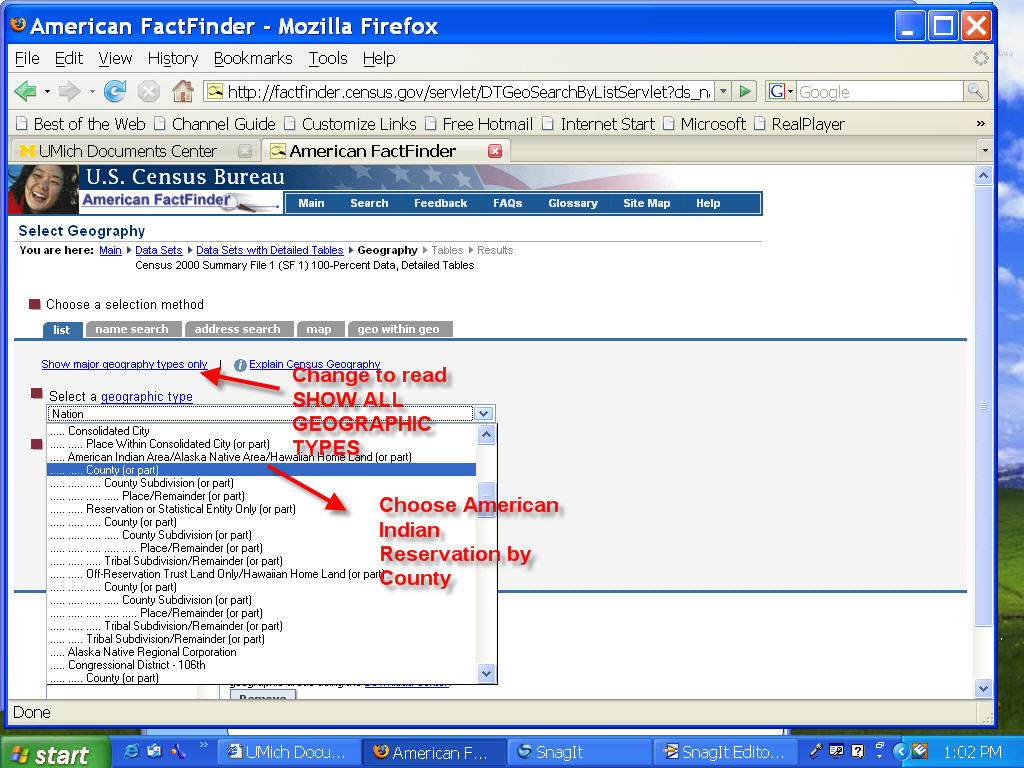The height and width of the screenshot is (768, 1024).
Task: Open the tab list dropdown arrow
Action: [985, 151]
